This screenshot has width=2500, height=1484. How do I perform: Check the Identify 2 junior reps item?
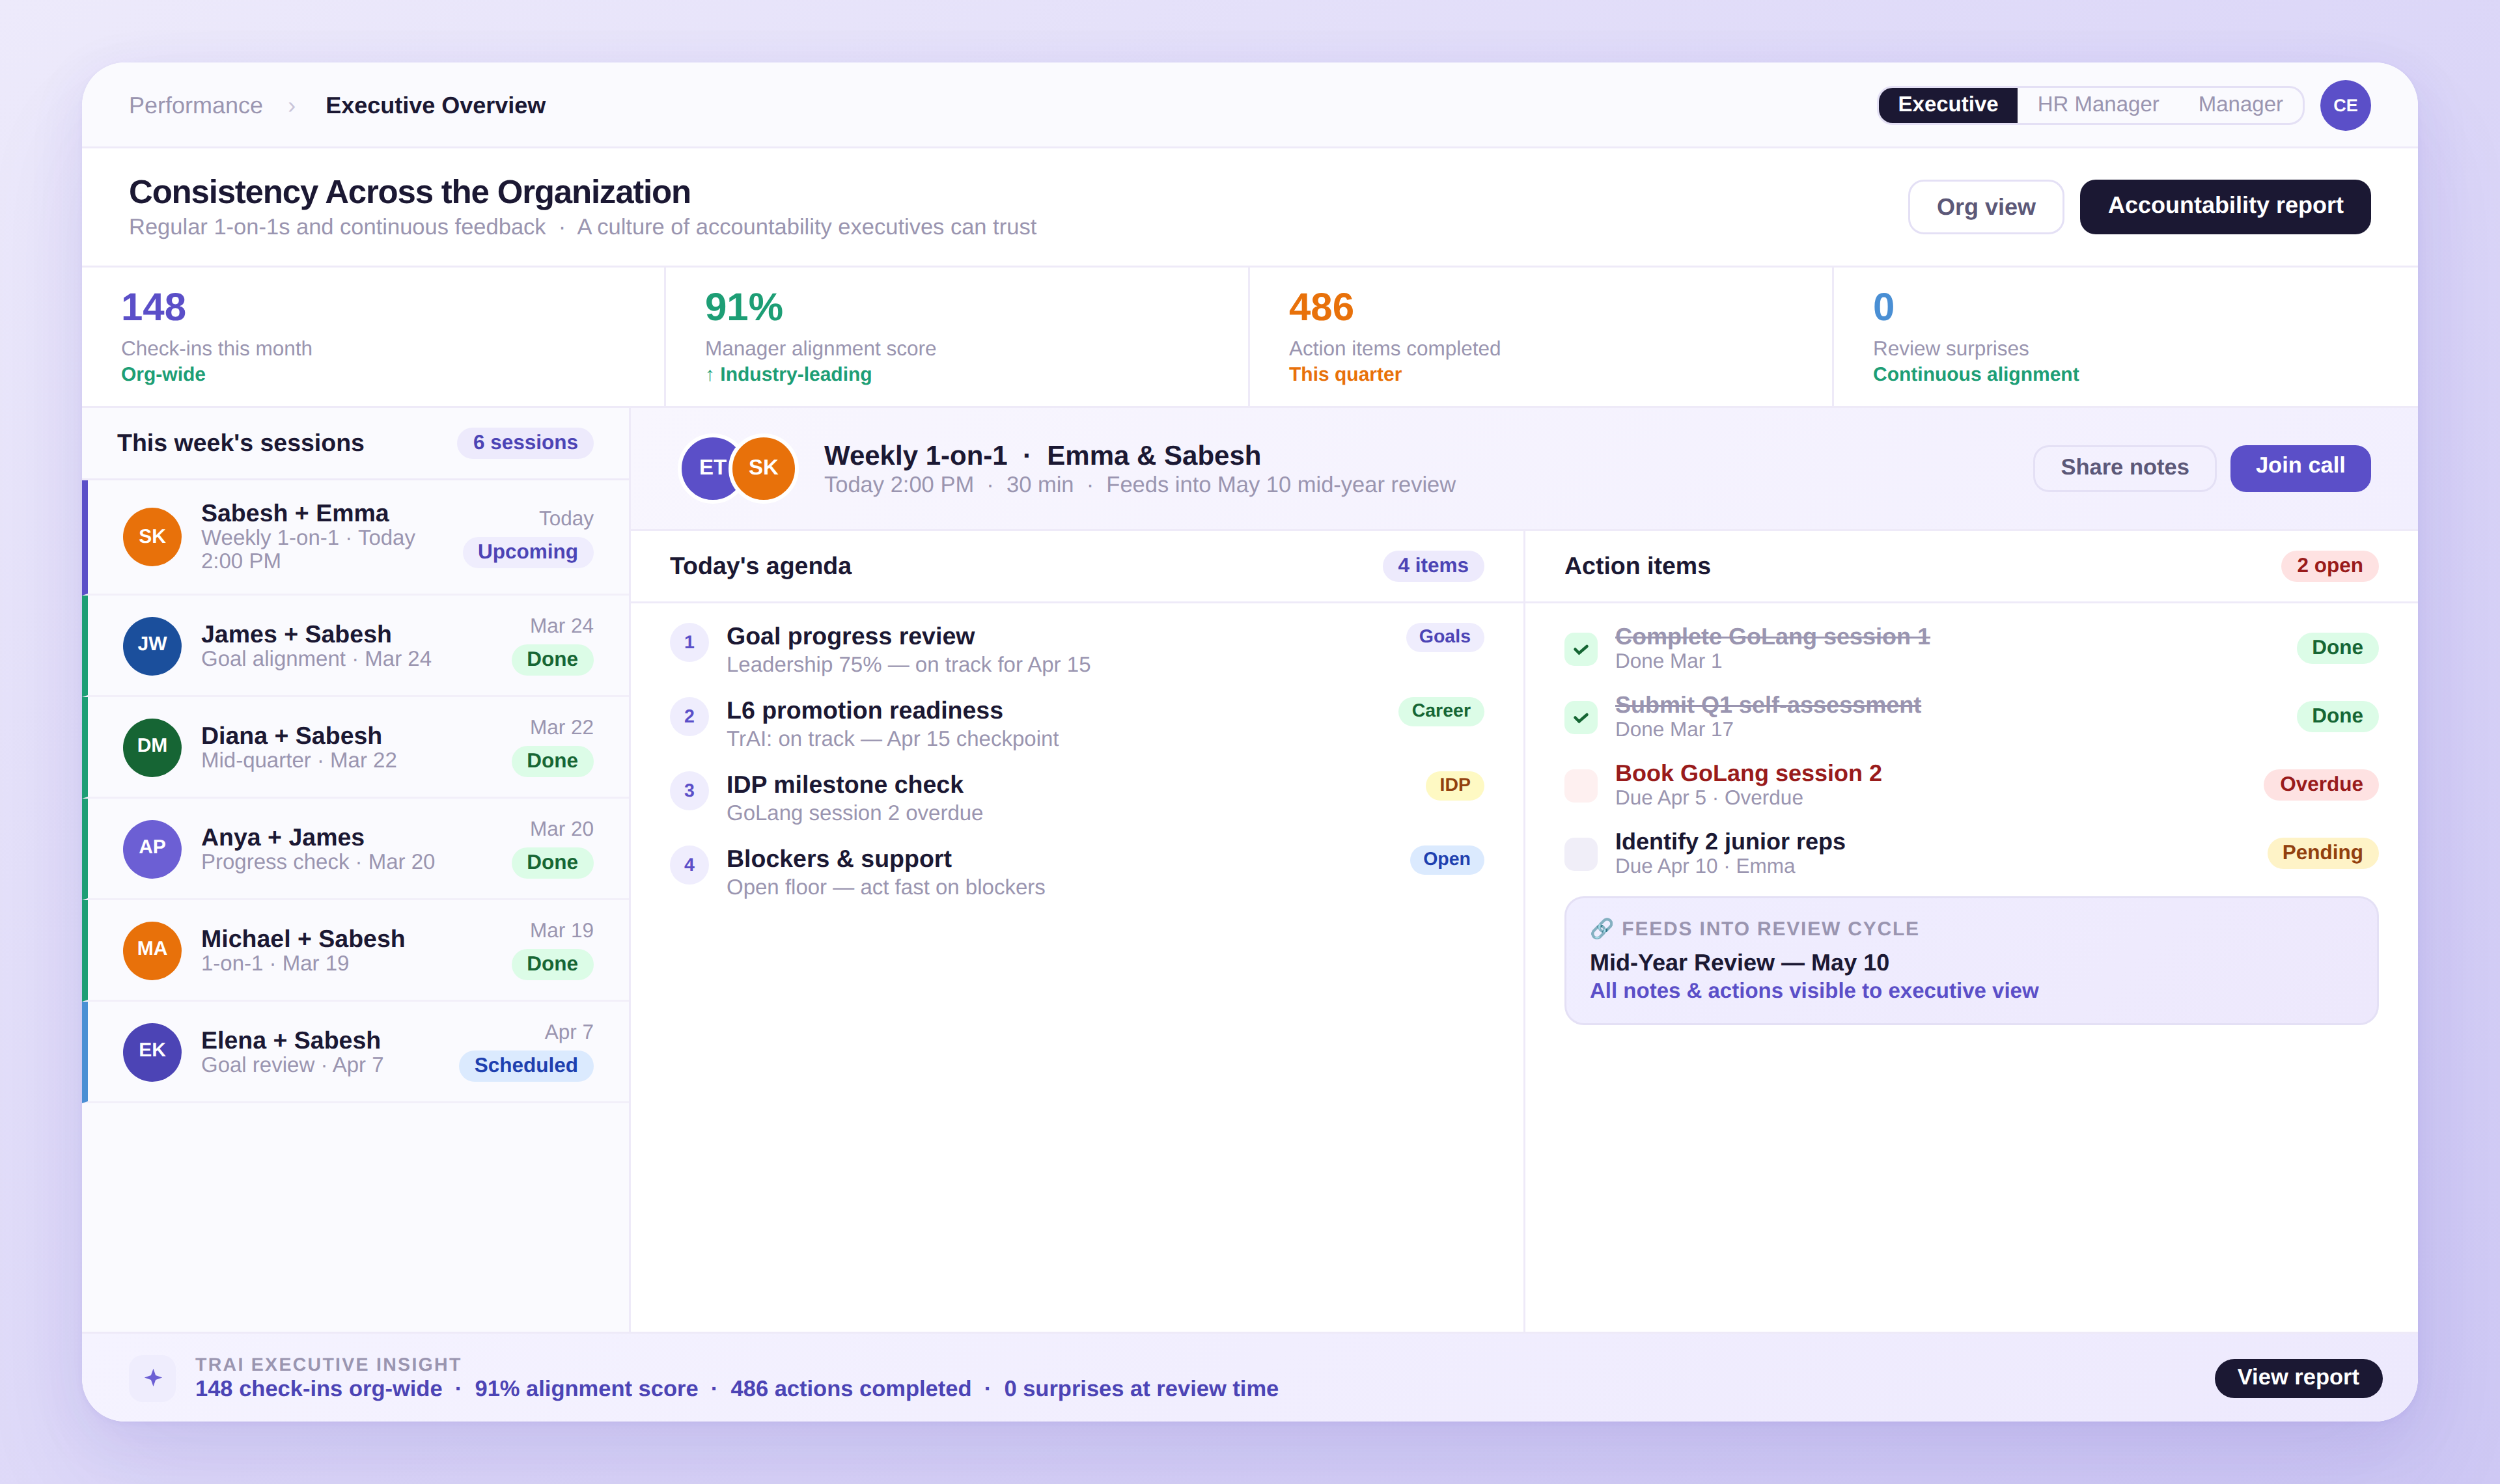tap(1580, 853)
